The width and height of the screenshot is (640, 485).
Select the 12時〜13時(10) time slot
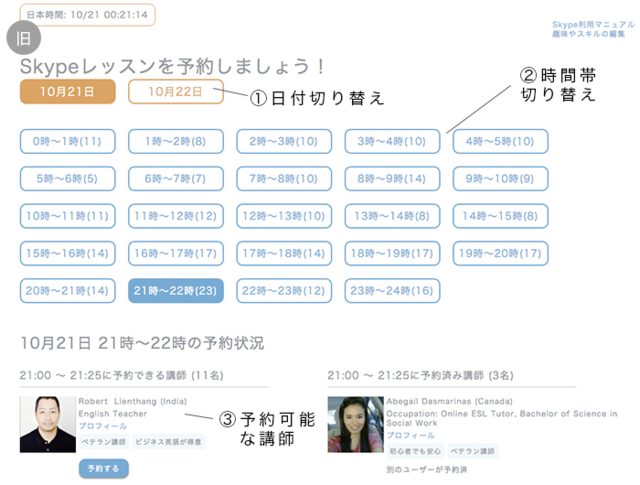[284, 216]
